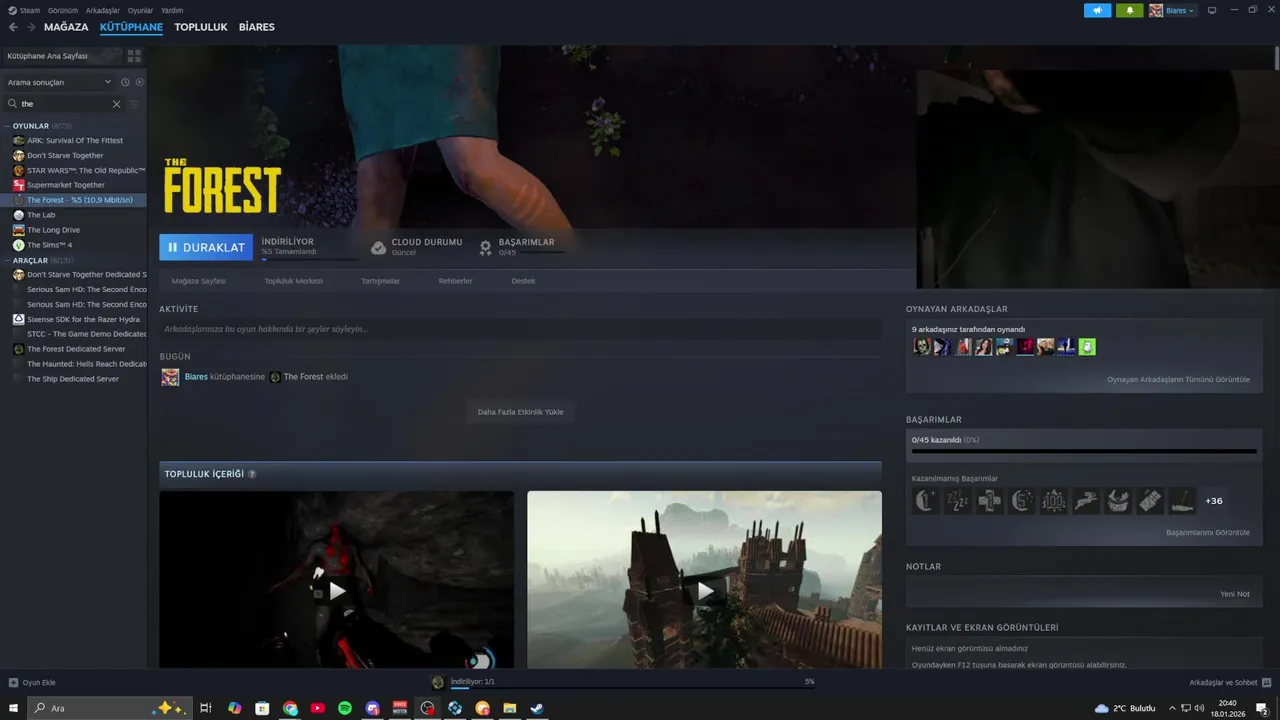Play the dark cave community video
1280x720 pixels.
(337, 591)
